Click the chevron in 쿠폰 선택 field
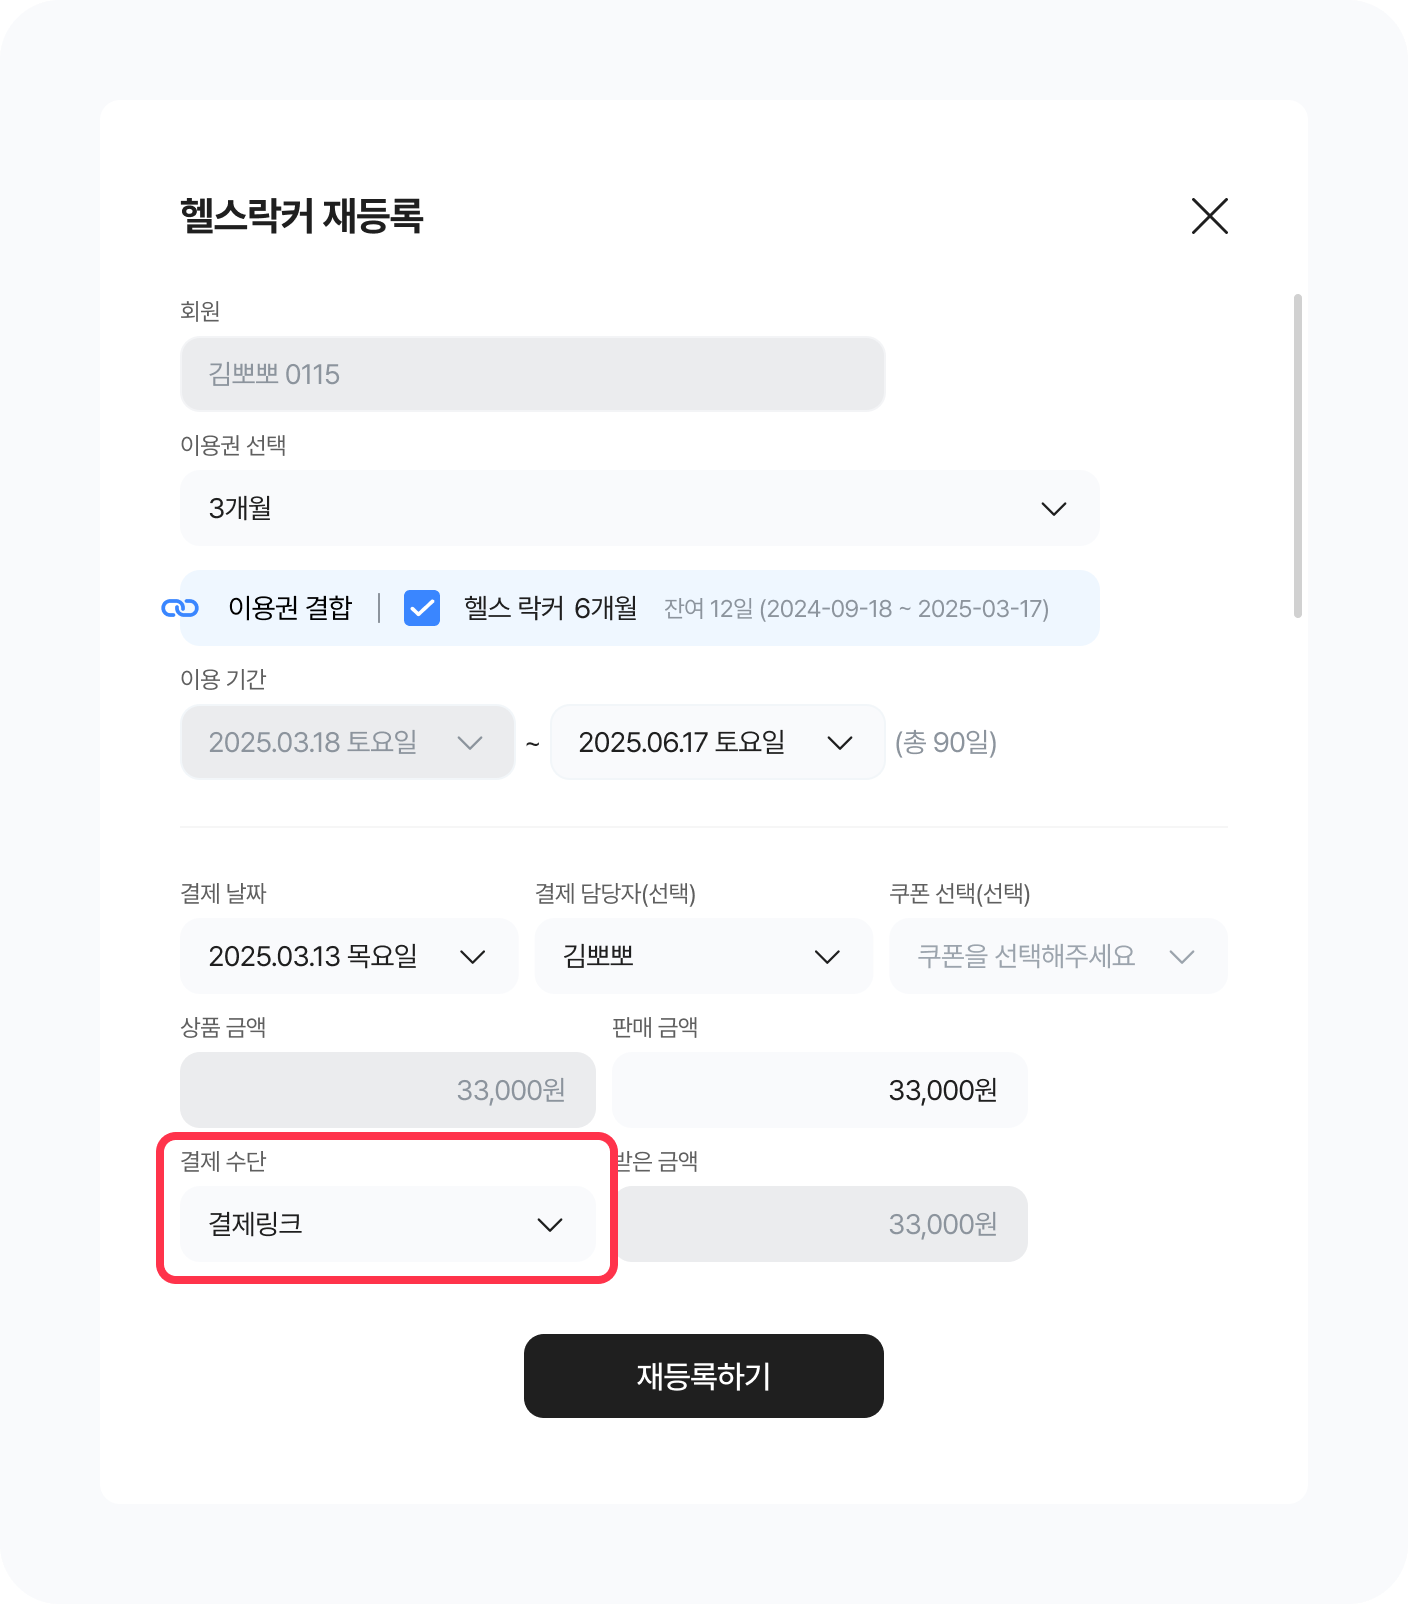This screenshot has height=1604, width=1408. [1182, 957]
